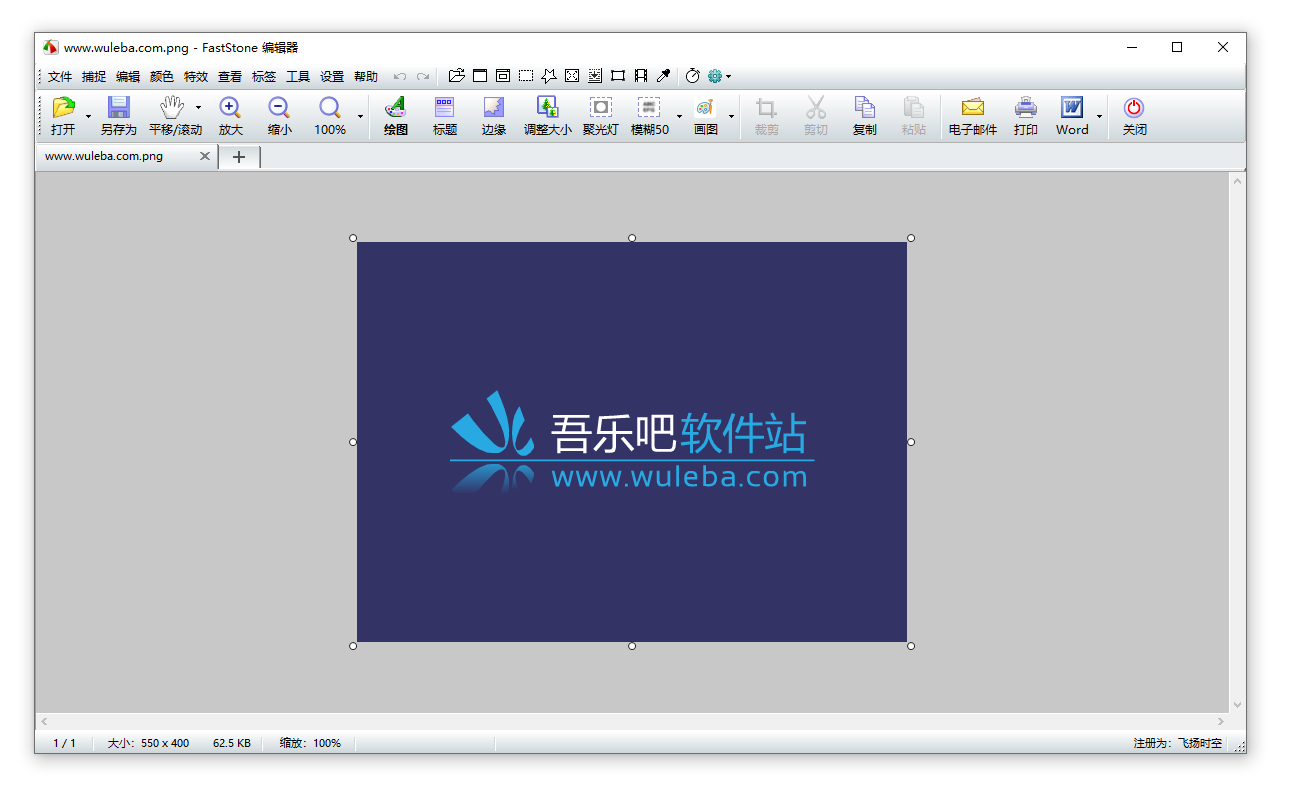This screenshot has height=789, width=1290.
Task: Expand the 打开 dropdown arrow
Action: (x=88, y=117)
